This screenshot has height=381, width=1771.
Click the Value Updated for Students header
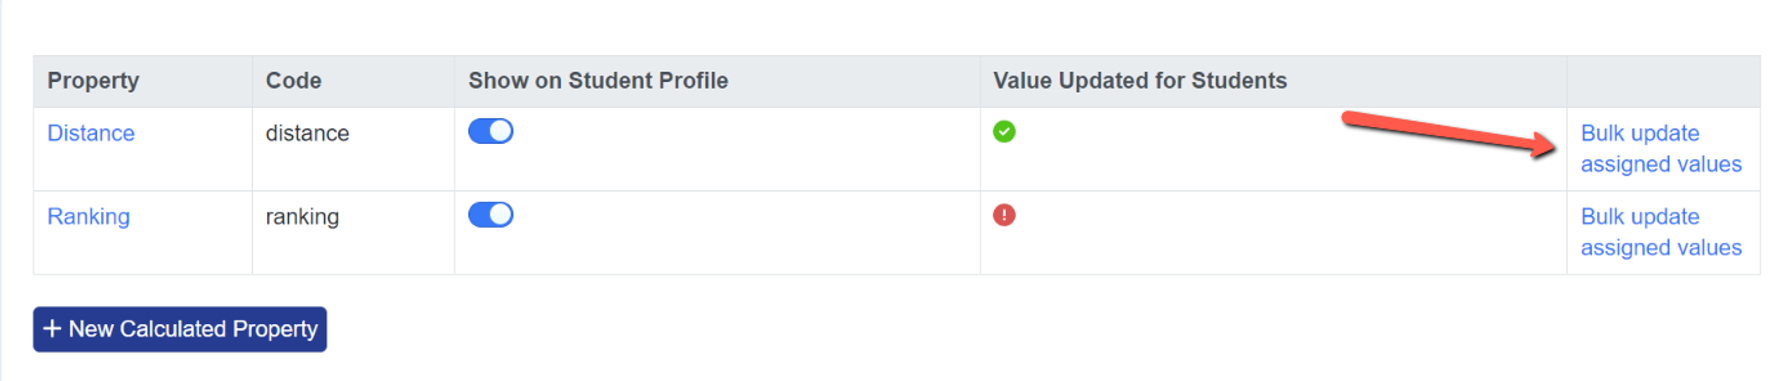click(x=1140, y=81)
